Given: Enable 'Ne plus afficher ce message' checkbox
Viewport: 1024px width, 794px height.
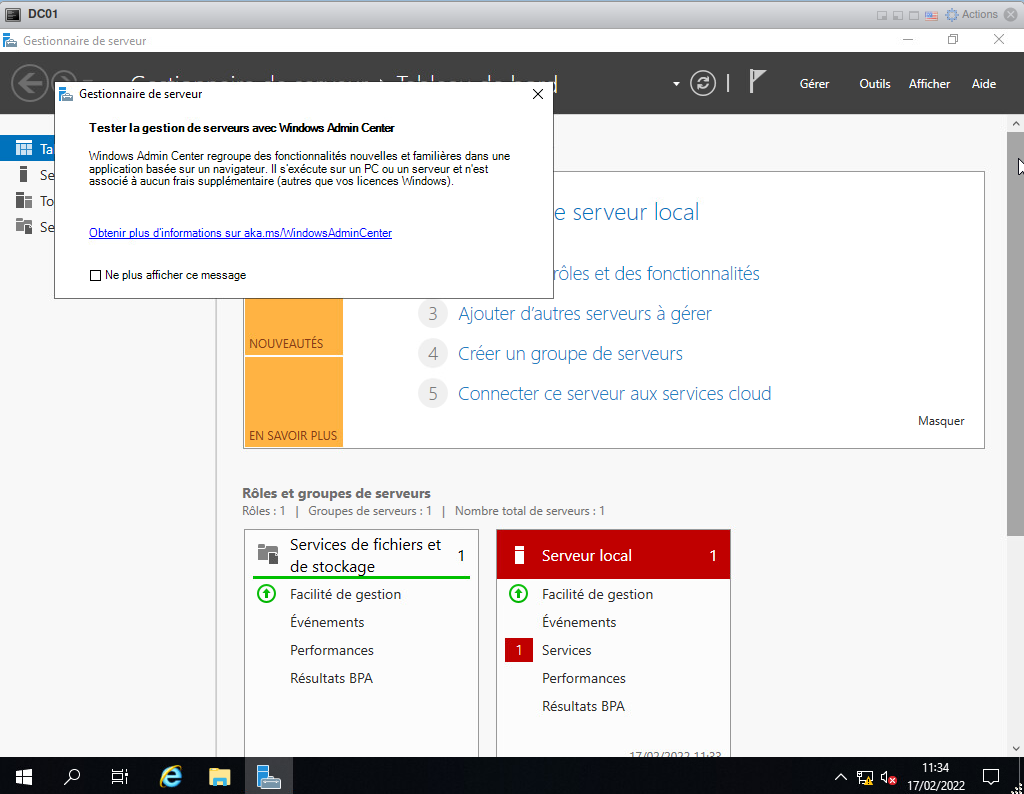Looking at the screenshot, I should (96, 275).
